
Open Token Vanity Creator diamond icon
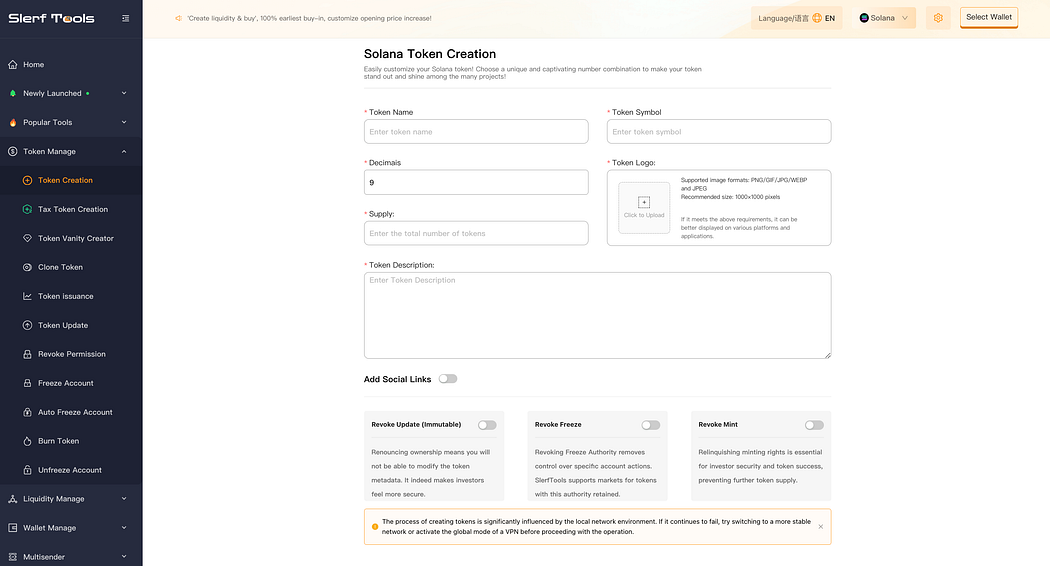(x=27, y=238)
